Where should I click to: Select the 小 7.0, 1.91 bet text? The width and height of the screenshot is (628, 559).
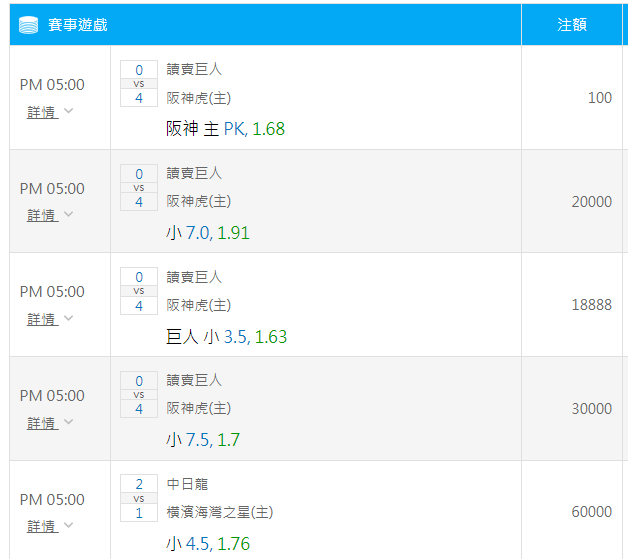(x=208, y=233)
